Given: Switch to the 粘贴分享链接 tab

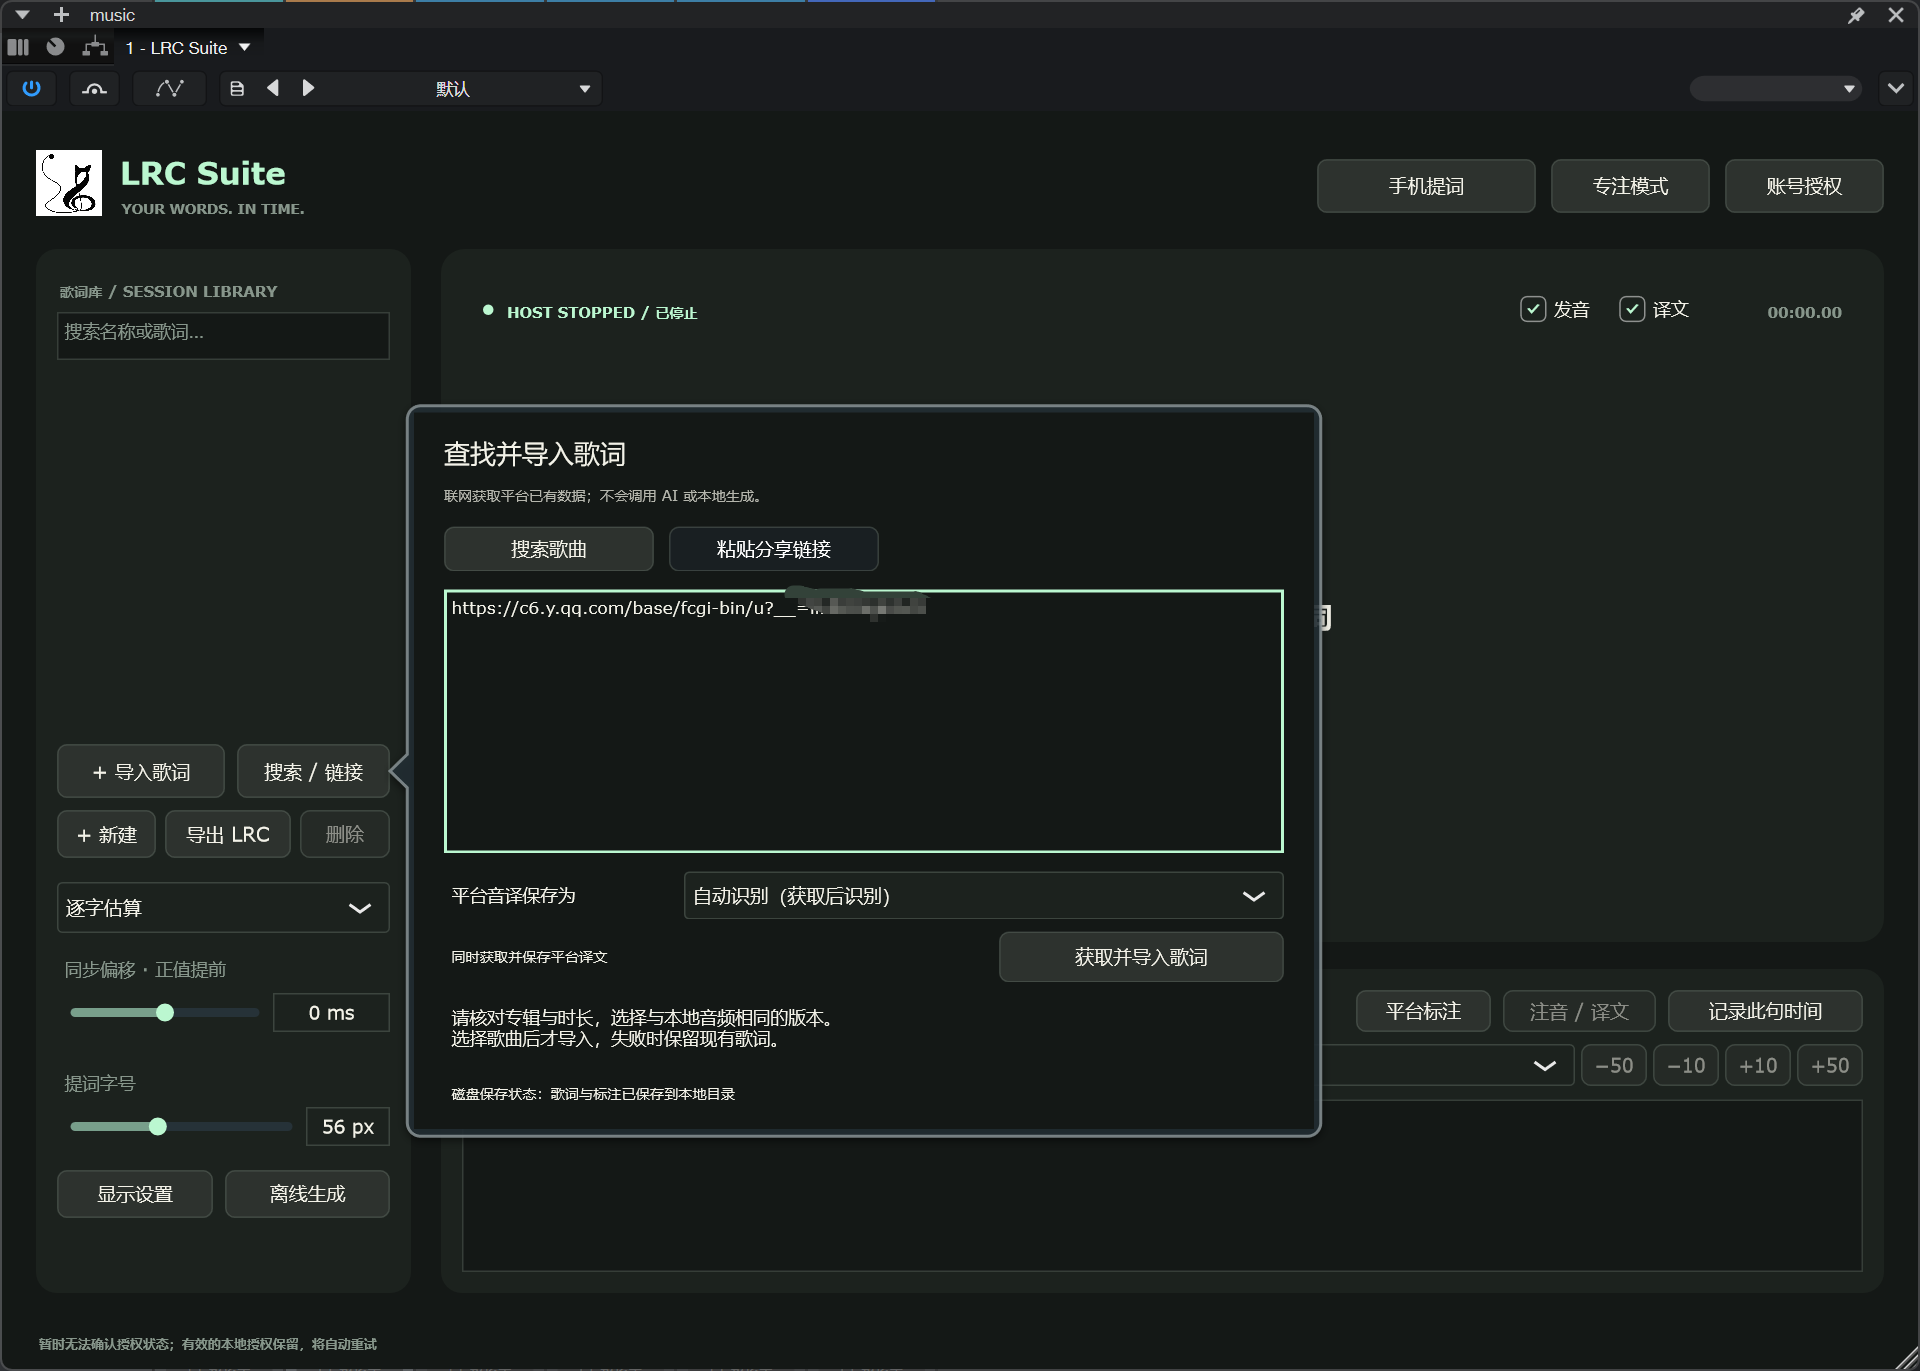Looking at the screenshot, I should [774, 549].
